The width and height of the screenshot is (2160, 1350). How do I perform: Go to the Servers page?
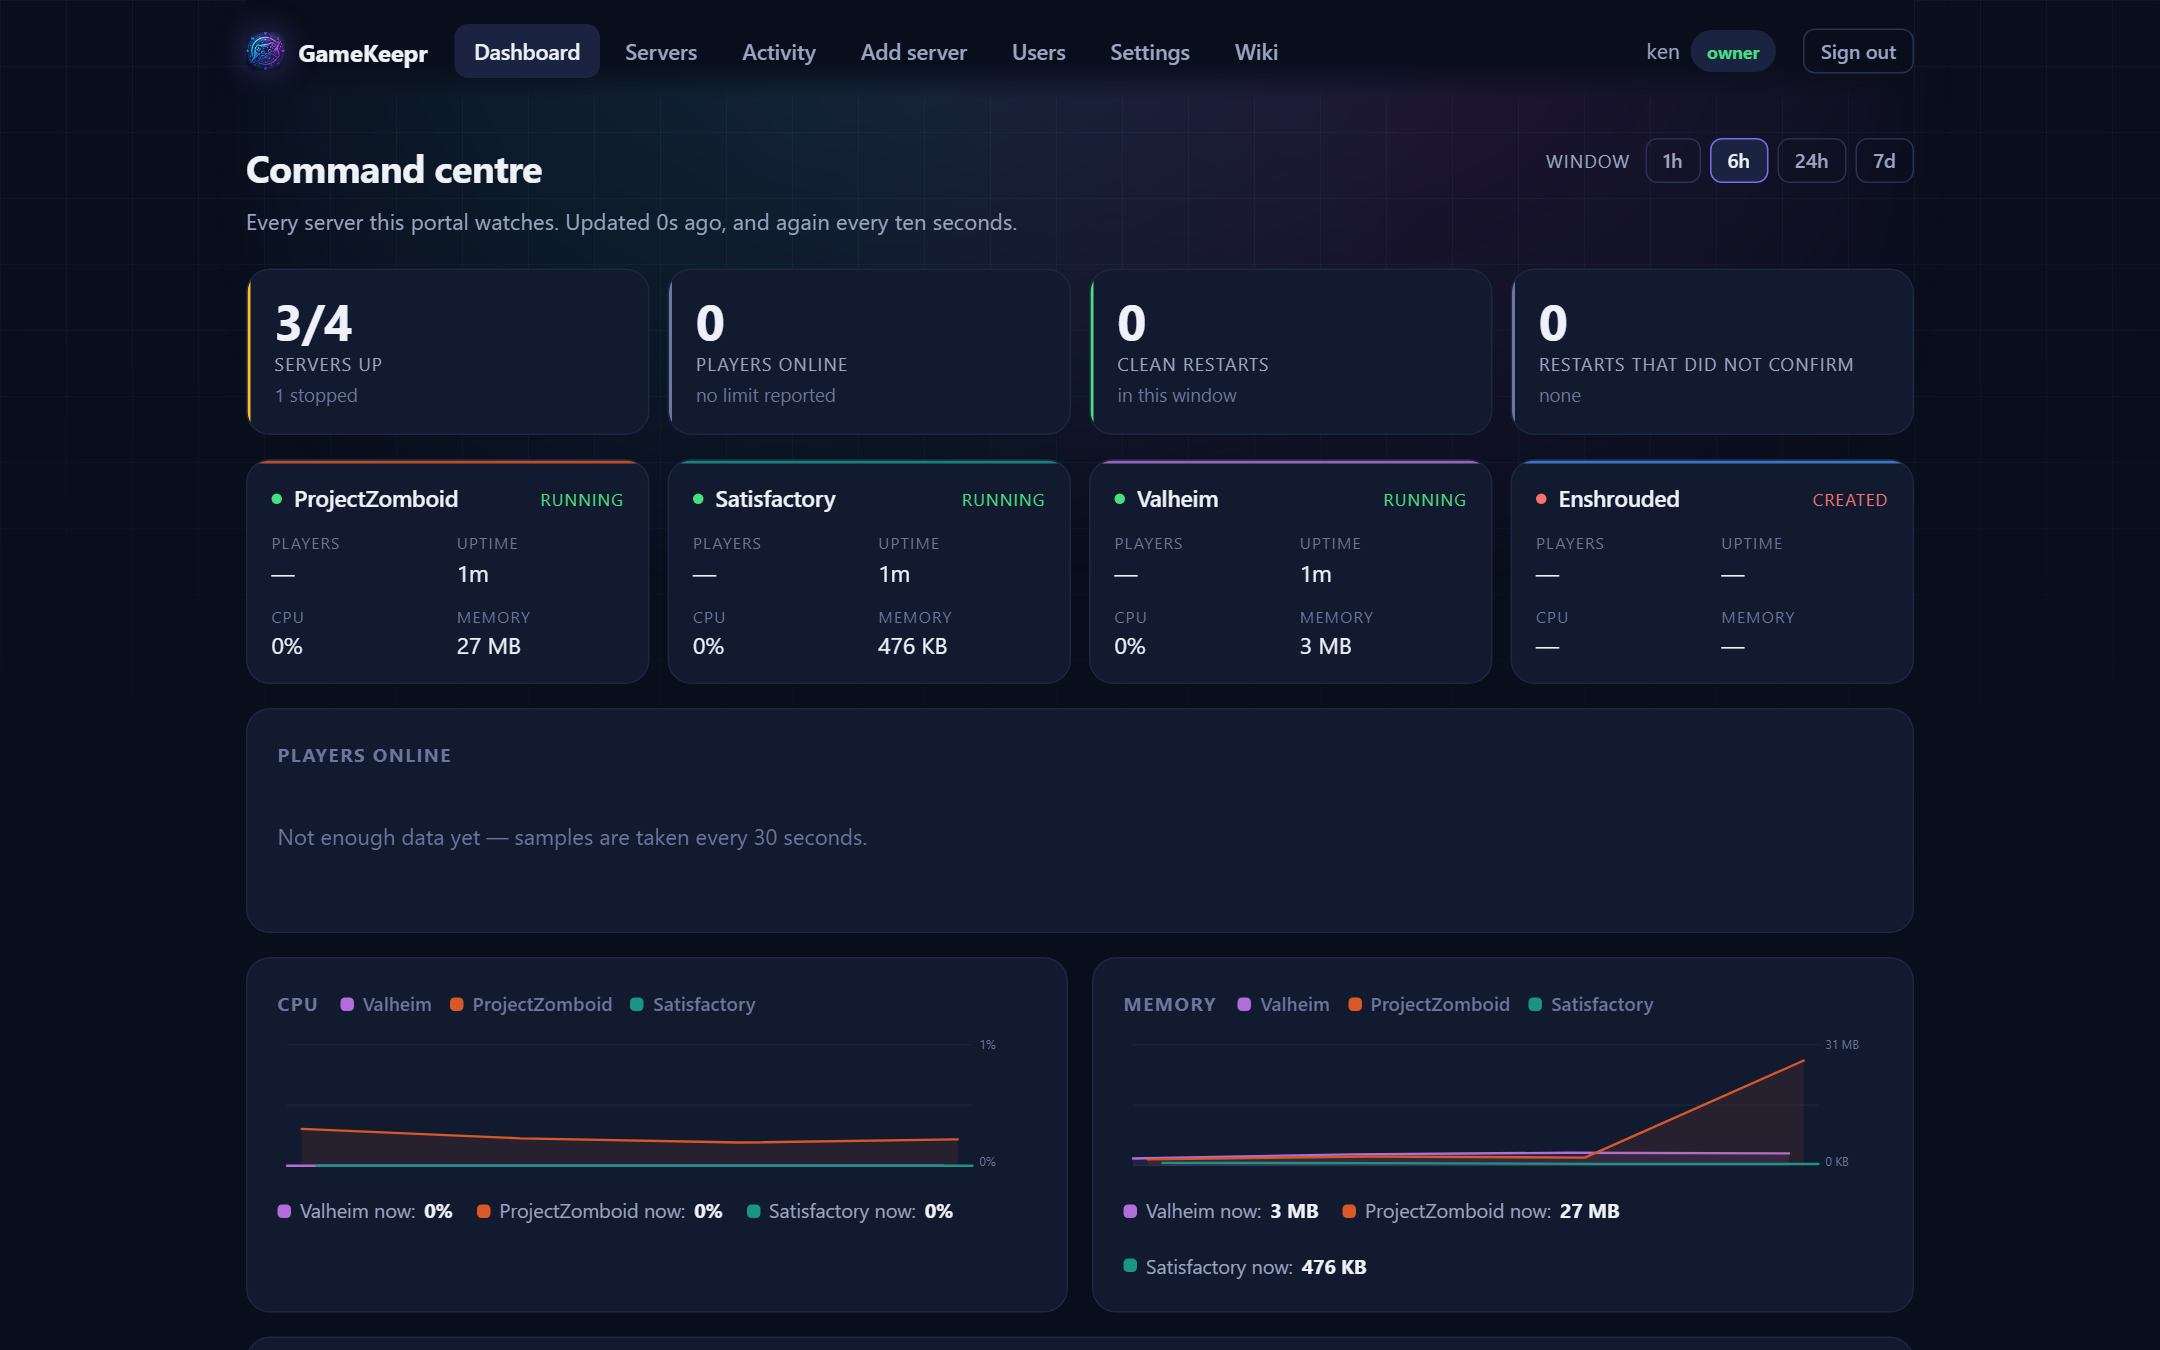pyautogui.click(x=661, y=52)
